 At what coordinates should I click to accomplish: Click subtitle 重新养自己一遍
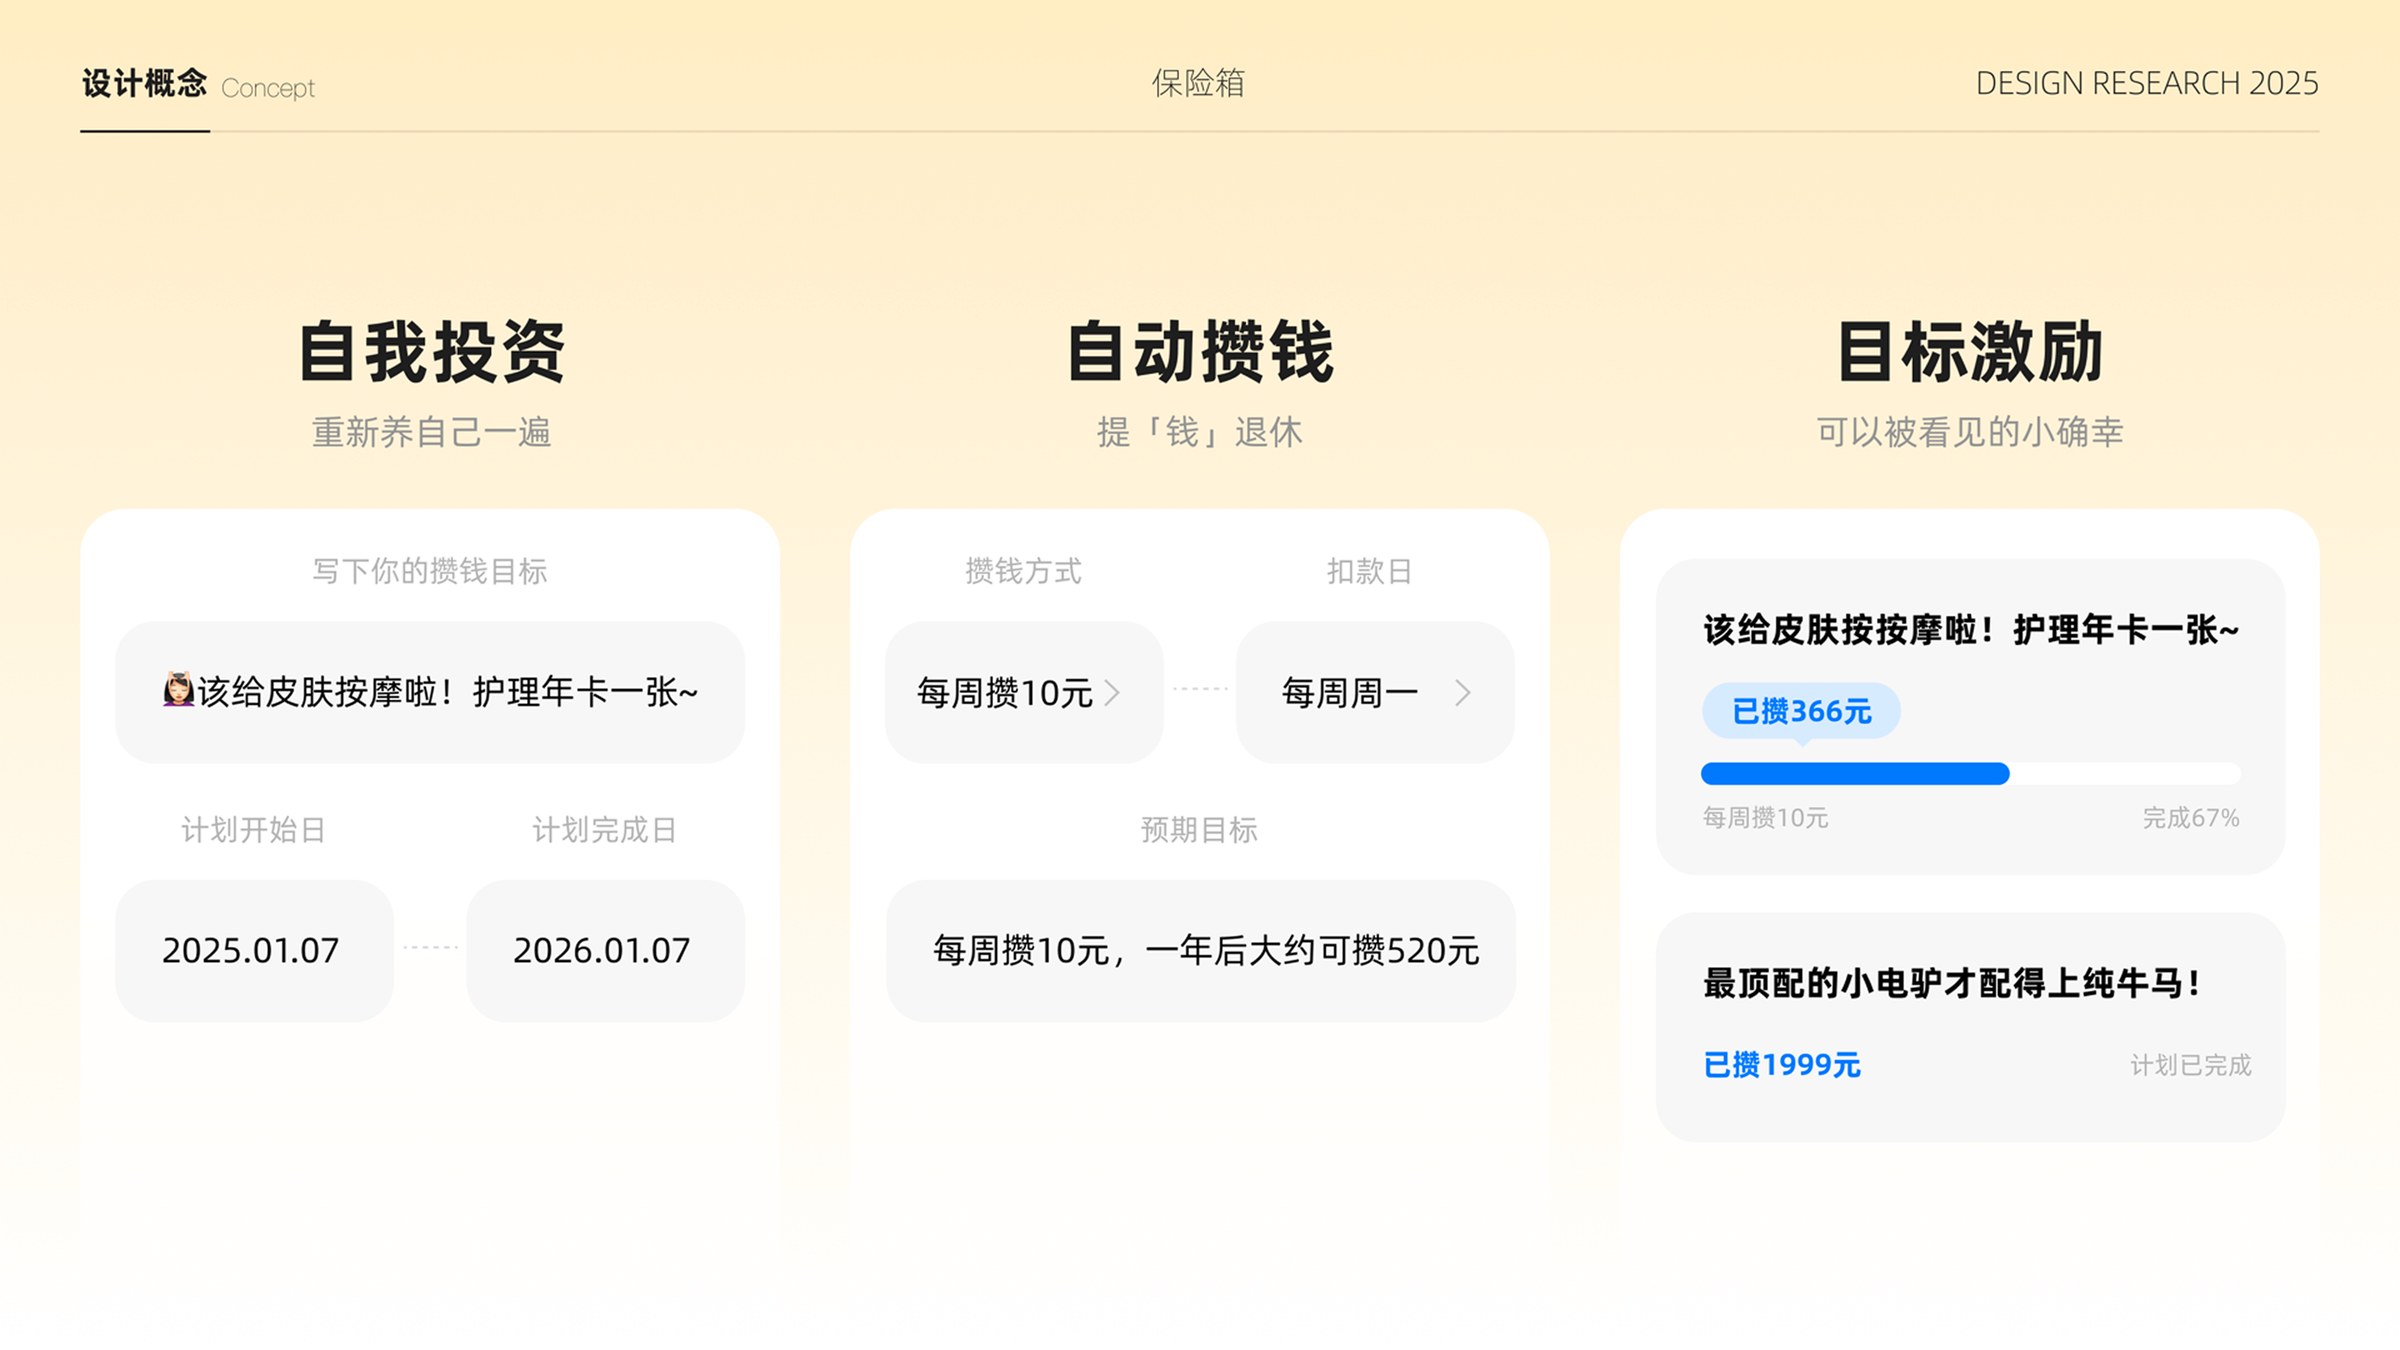pos(431,432)
